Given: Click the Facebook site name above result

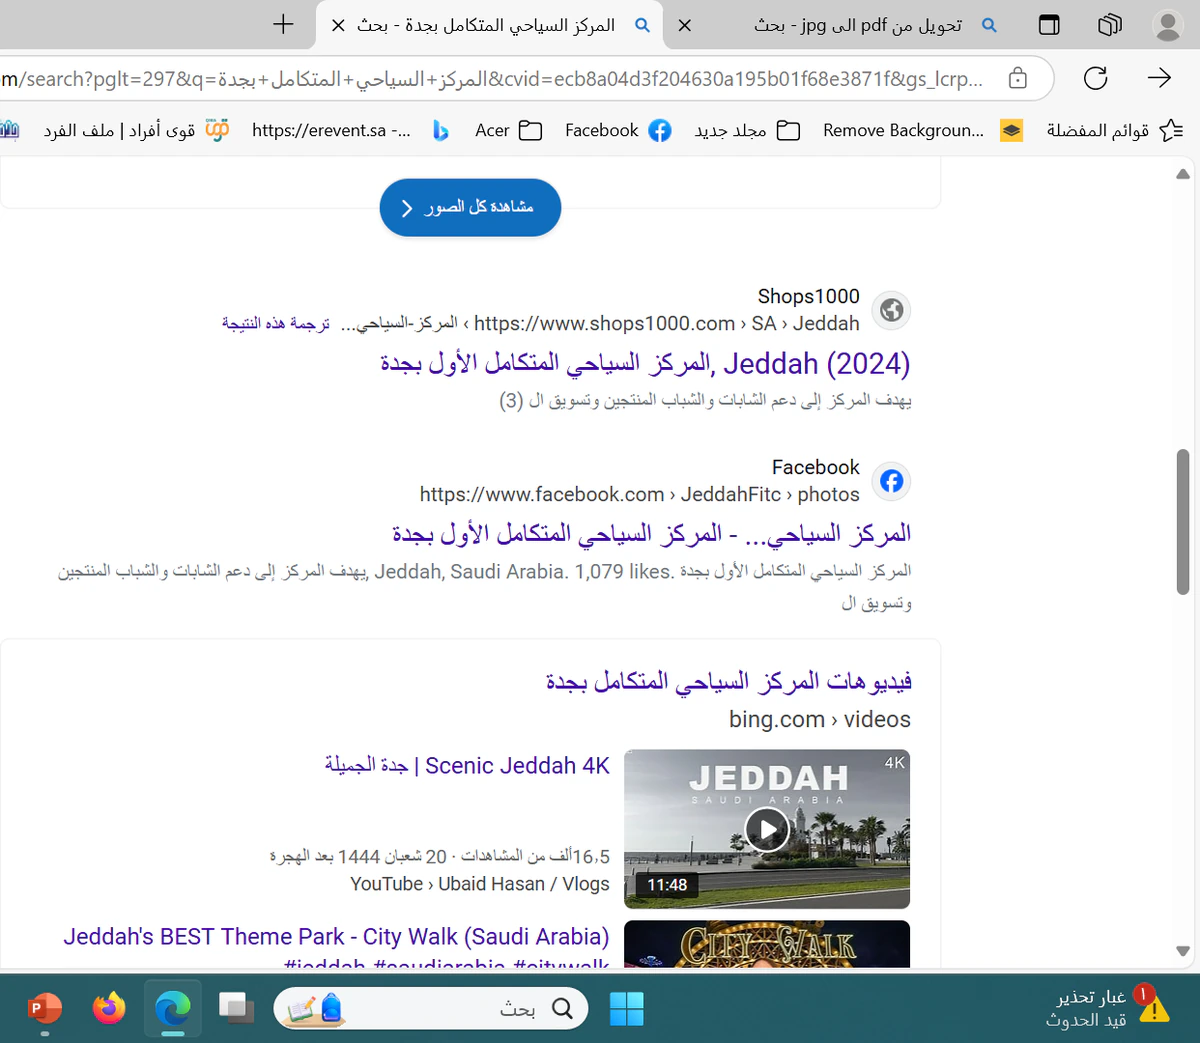Looking at the screenshot, I should (816, 467).
